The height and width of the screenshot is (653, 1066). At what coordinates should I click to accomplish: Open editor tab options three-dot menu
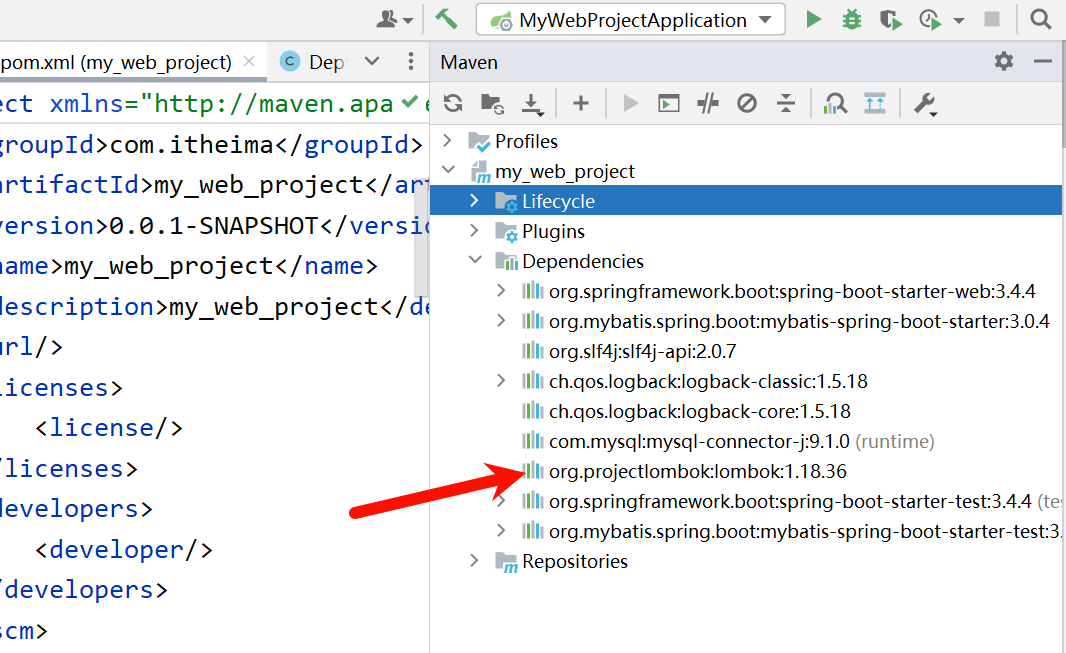click(411, 61)
